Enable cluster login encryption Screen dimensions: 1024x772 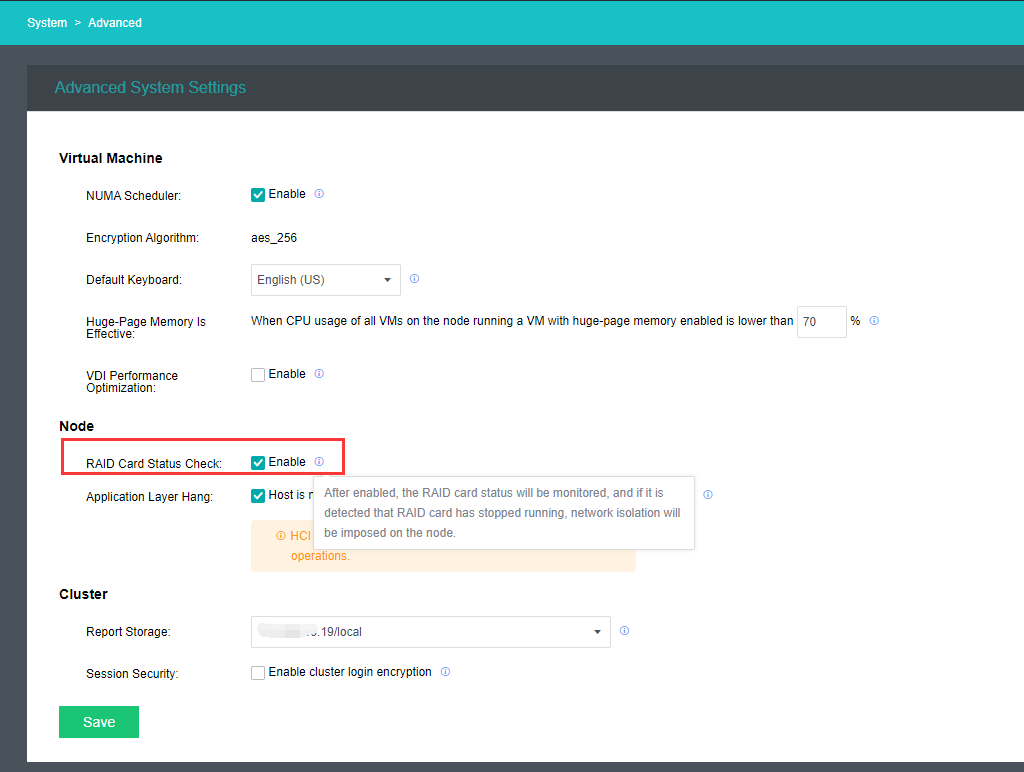[x=258, y=671]
